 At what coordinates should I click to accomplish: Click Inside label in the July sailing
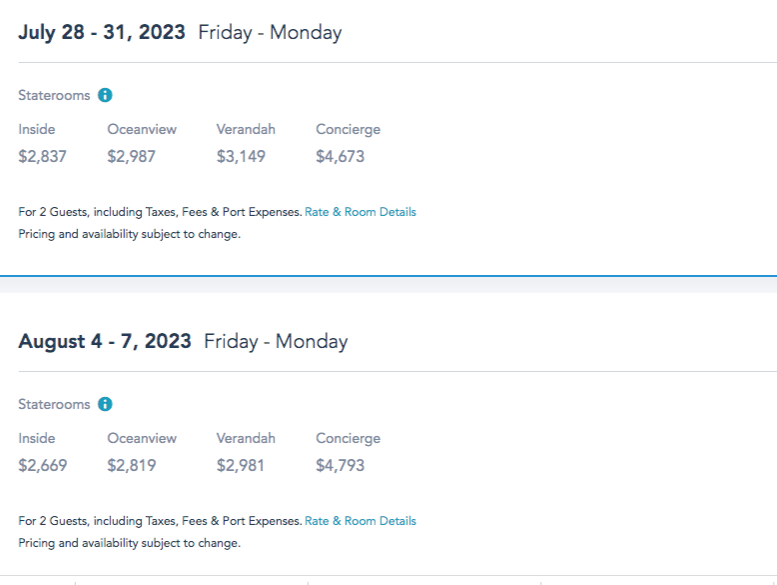[37, 130]
